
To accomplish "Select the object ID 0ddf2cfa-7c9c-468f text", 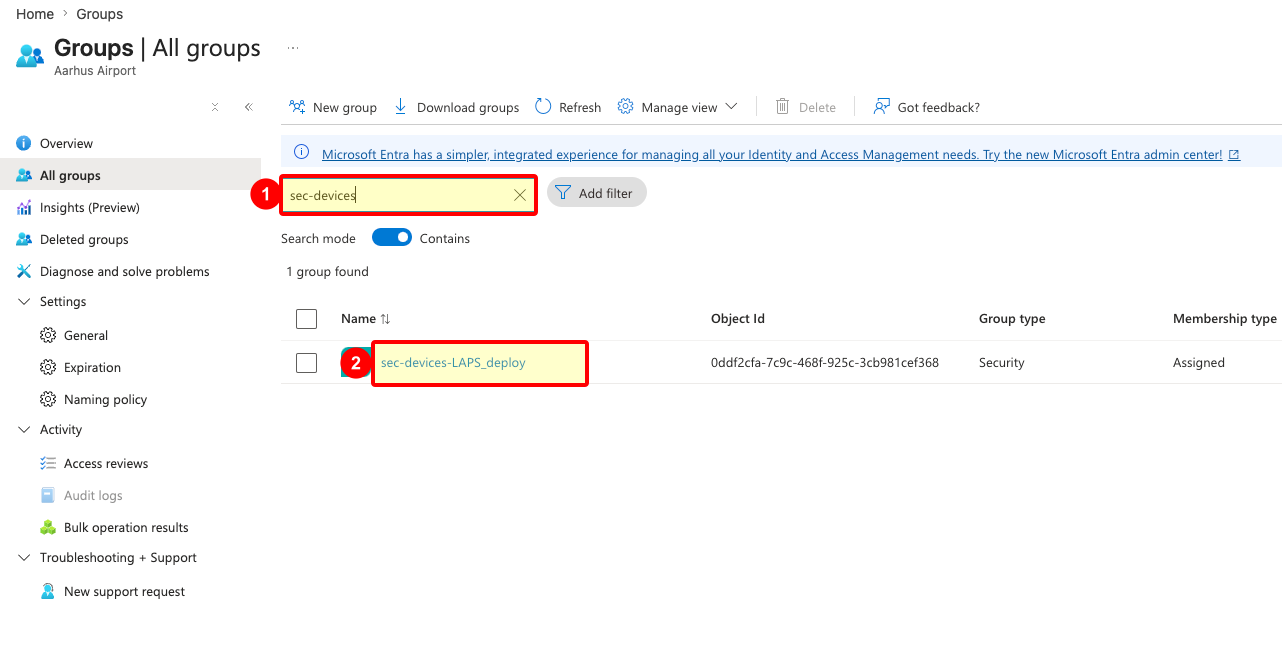I will [825, 363].
